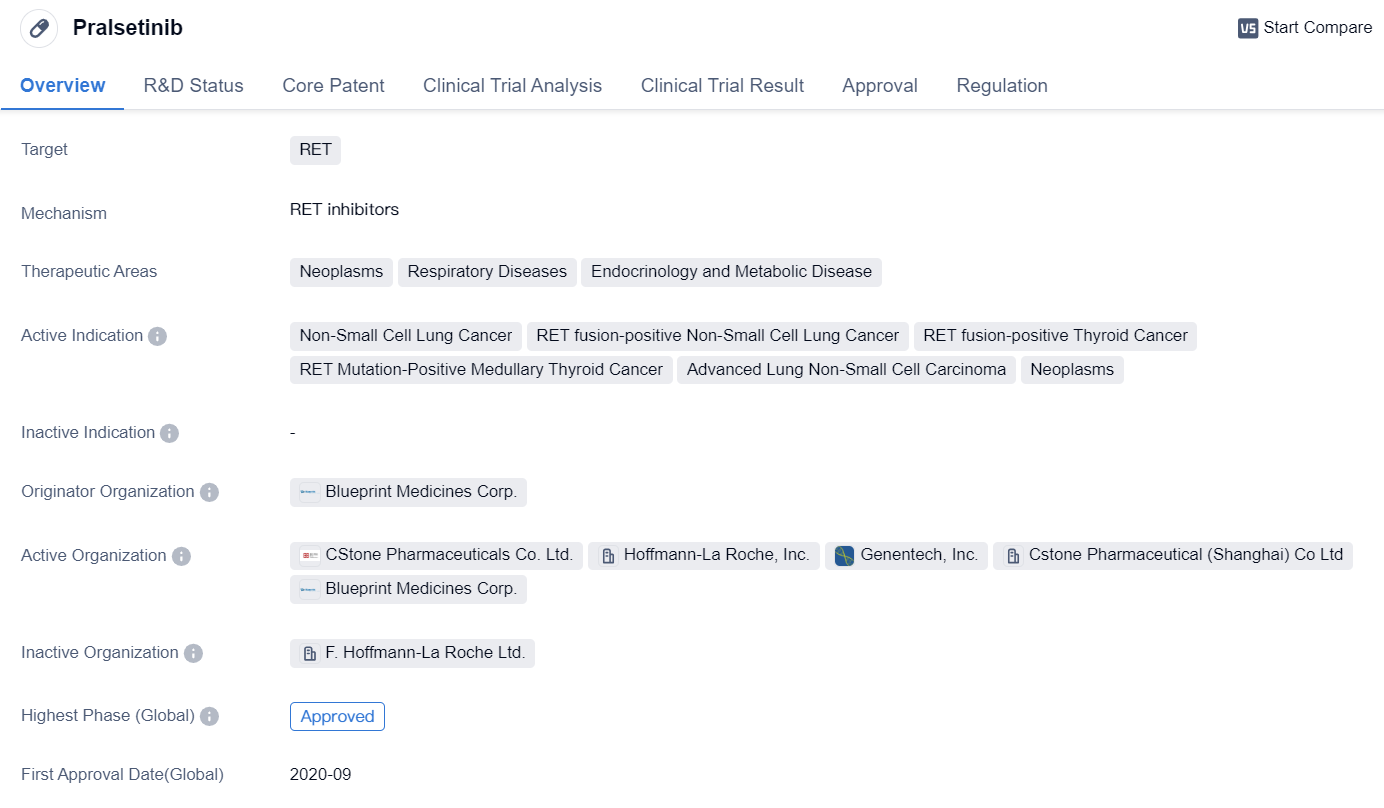
Task: Go to the Regulation tab
Action: pyautogui.click(x=1001, y=86)
